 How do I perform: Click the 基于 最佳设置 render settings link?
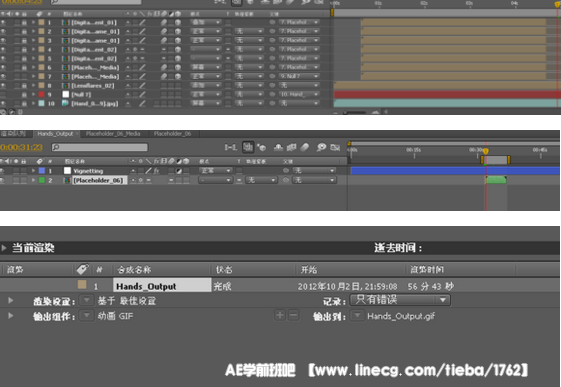[127, 301]
